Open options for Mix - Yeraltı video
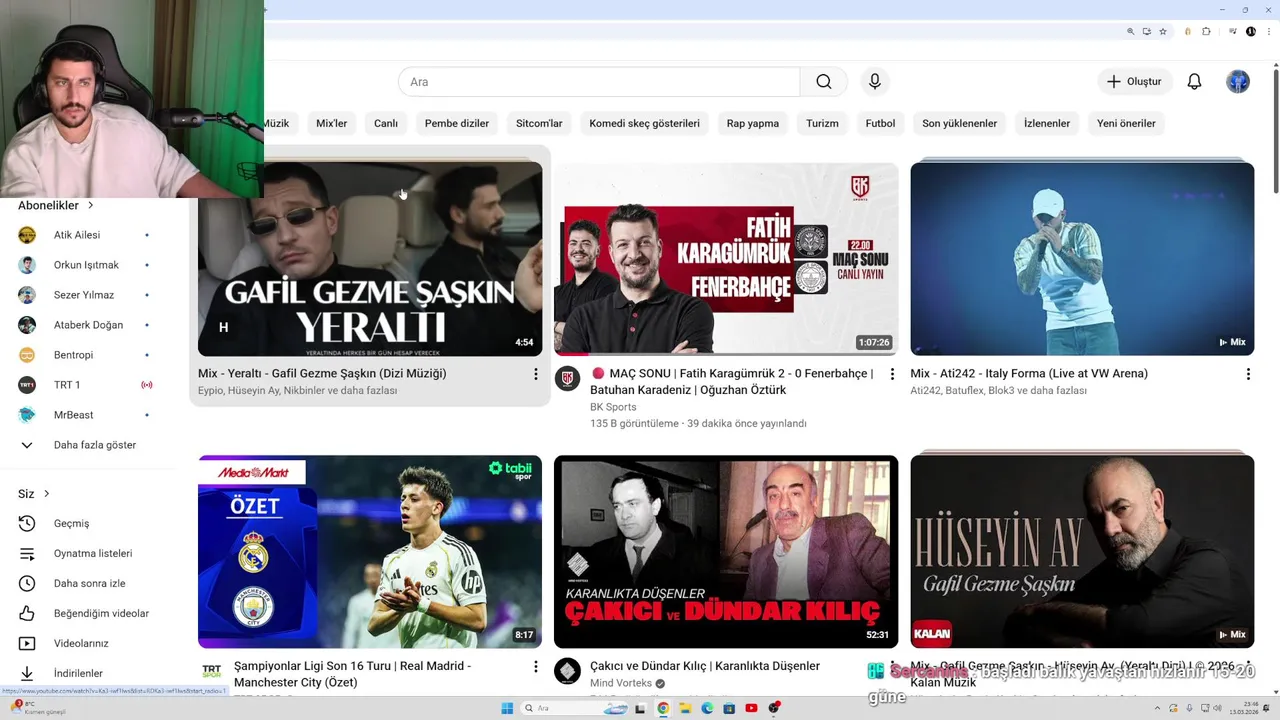Image resolution: width=1280 pixels, height=720 pixels. pyautogui.click(x=536, y=374)
